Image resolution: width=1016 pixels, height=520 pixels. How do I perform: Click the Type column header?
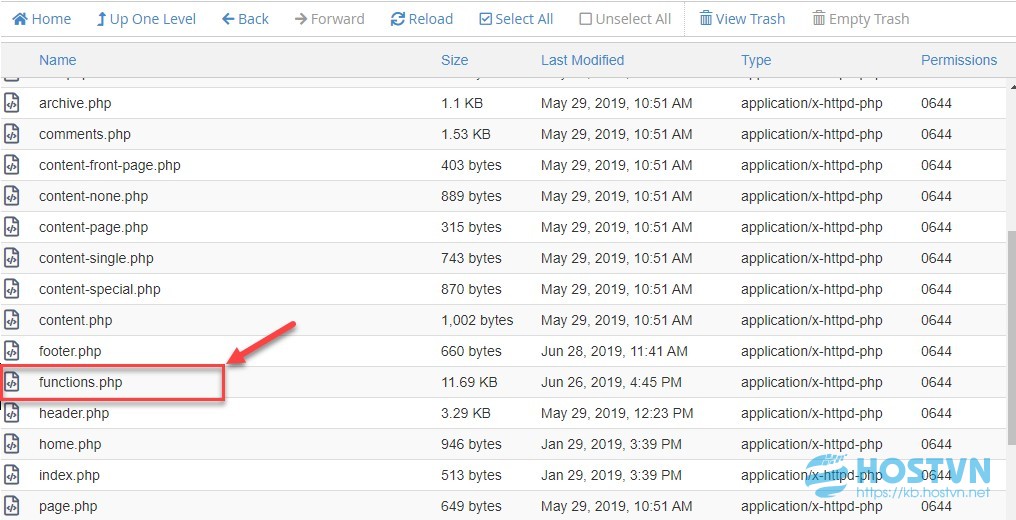pyautogui.click(x=756, y=60)
